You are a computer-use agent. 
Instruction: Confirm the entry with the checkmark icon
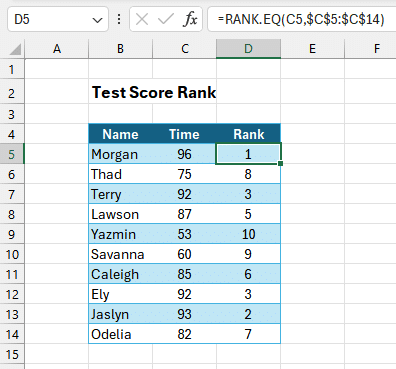166,19
